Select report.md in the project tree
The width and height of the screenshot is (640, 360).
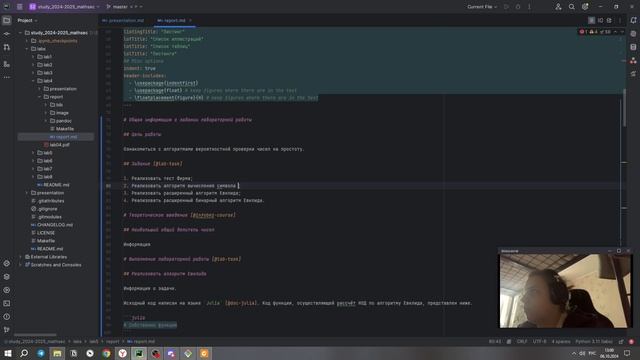[x=63, y=137]
